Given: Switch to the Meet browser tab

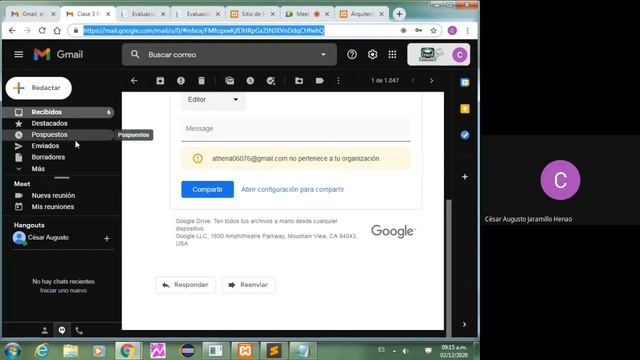Looking at the screenshot, I should (307, 14).
